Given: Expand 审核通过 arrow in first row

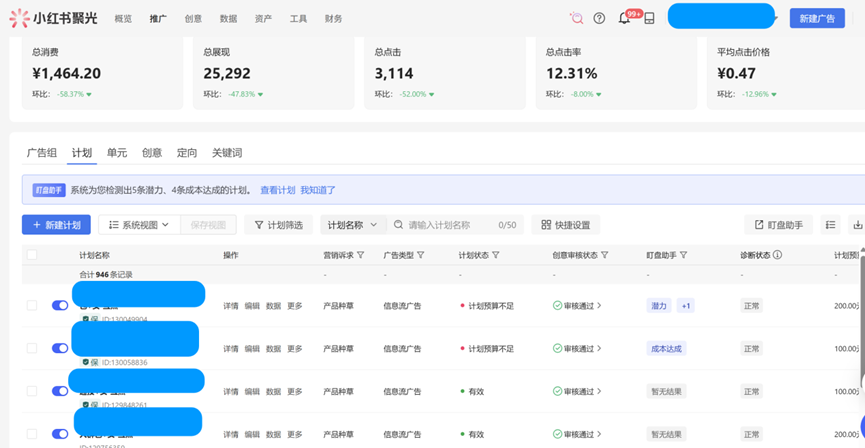Looking at the screenshot, I should tap(600, 306).
